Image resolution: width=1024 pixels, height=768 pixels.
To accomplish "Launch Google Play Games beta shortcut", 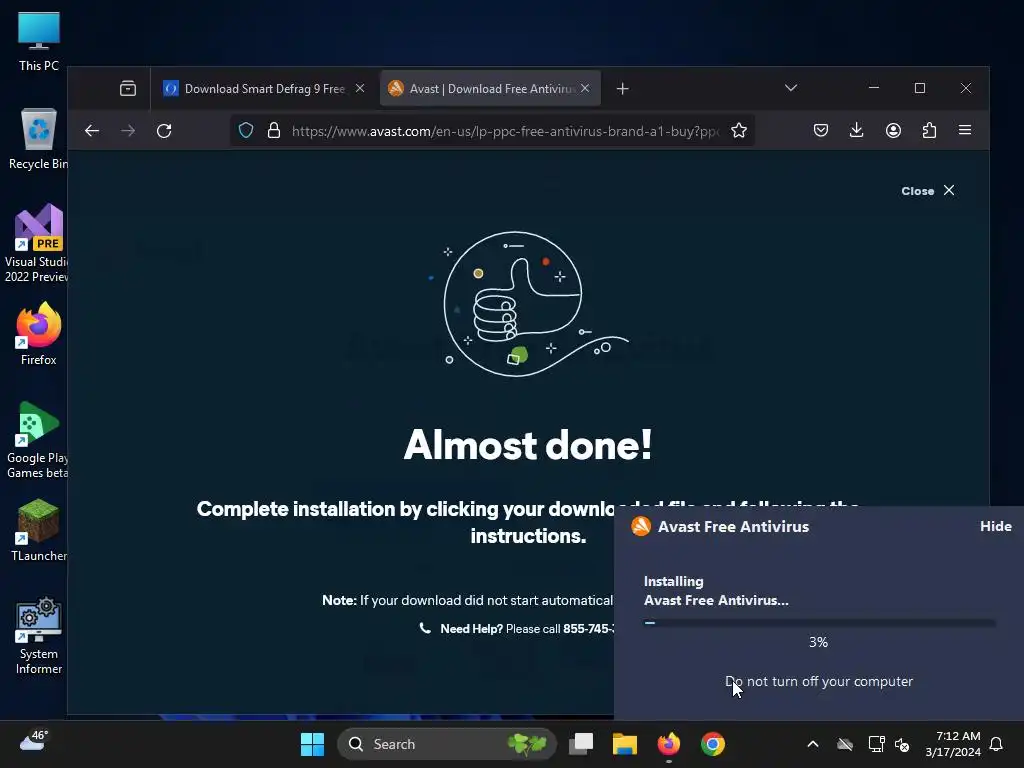I will click(x=37, y=439).
